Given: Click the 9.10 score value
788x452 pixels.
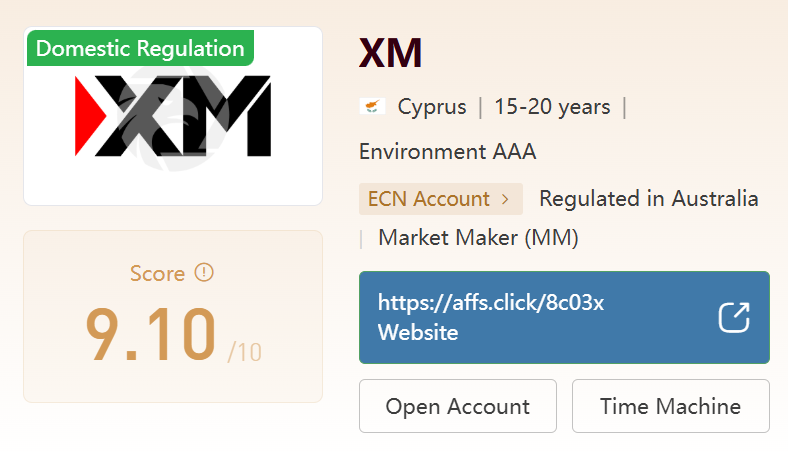Looking at the screenshot, I should (150, 337).
